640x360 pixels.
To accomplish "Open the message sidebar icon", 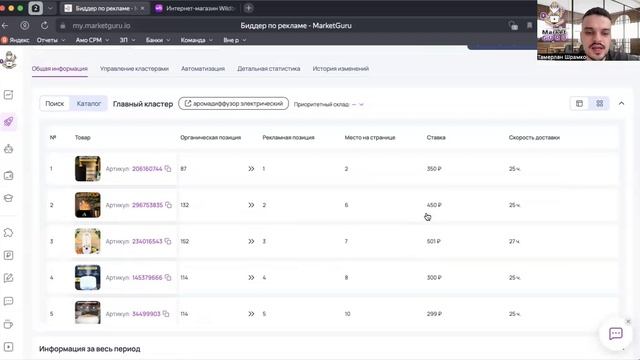I will tap(8, 301).
